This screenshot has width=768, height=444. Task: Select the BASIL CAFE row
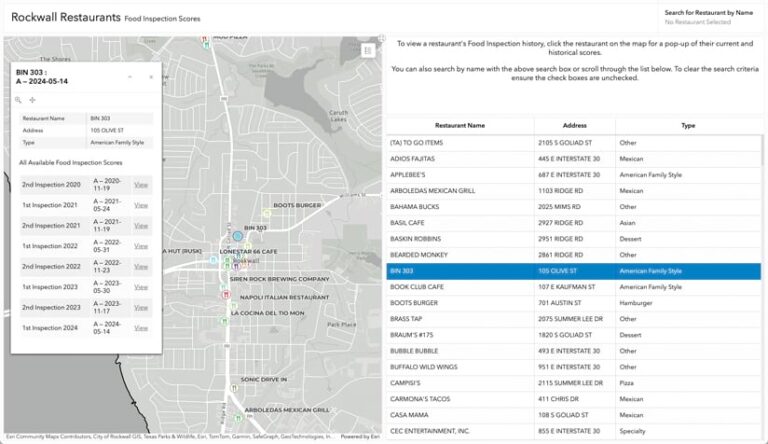pos(574,222)
